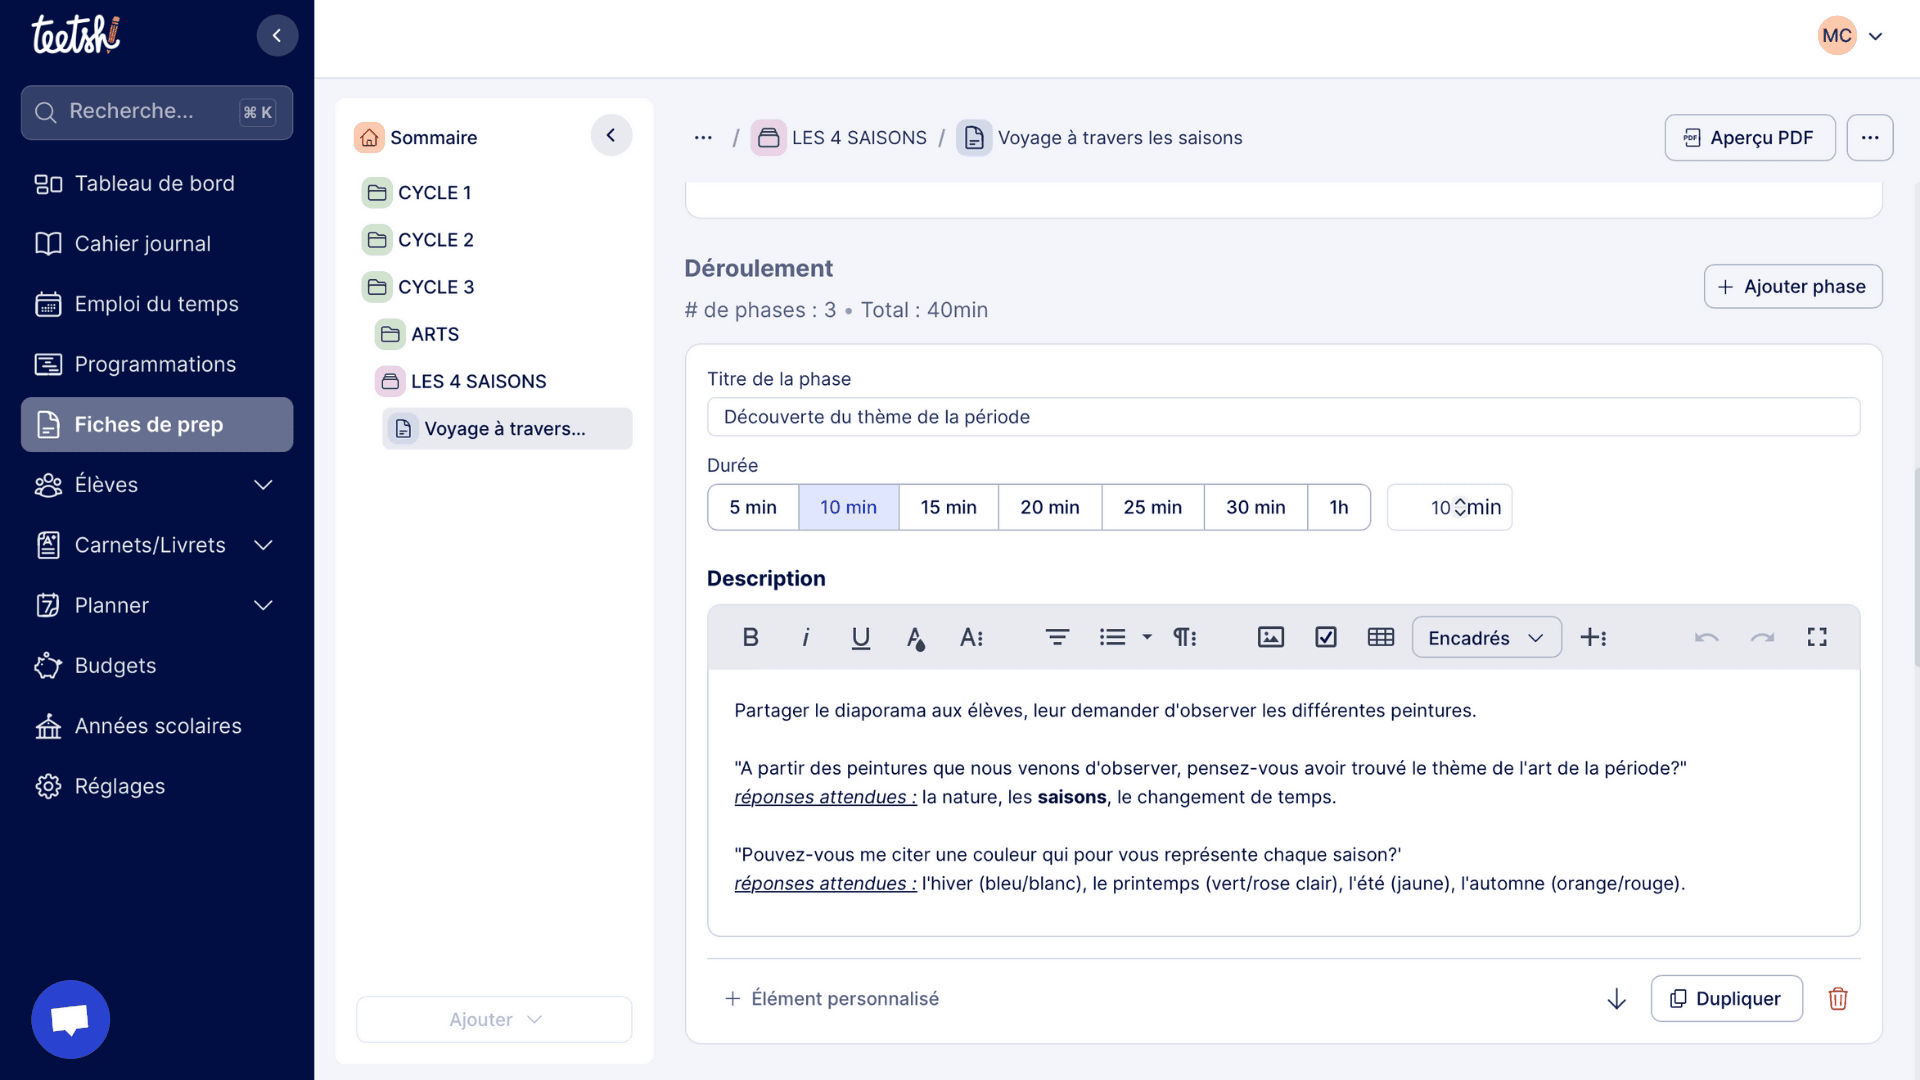Viewport: 1920px width, 1080px height.
Task: Open the text color droplet tool
Action: [915, 637]
